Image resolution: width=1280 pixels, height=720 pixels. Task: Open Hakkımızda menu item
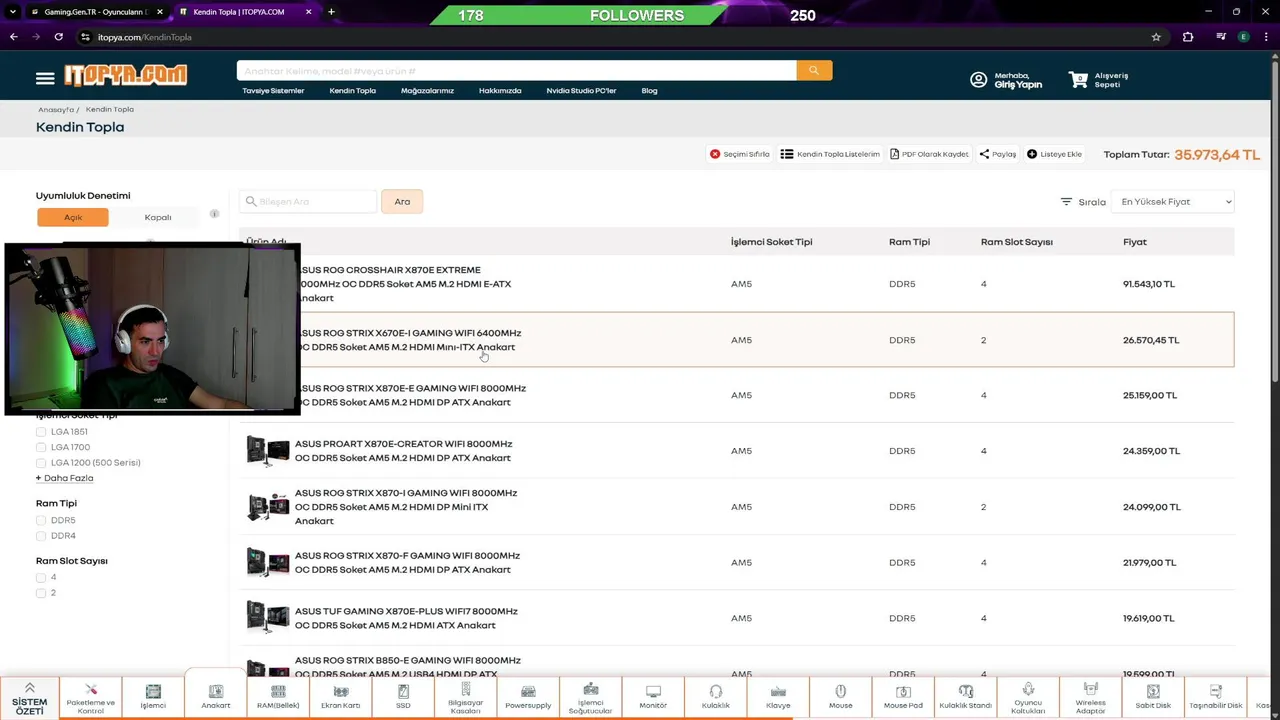tap(500, 90)
